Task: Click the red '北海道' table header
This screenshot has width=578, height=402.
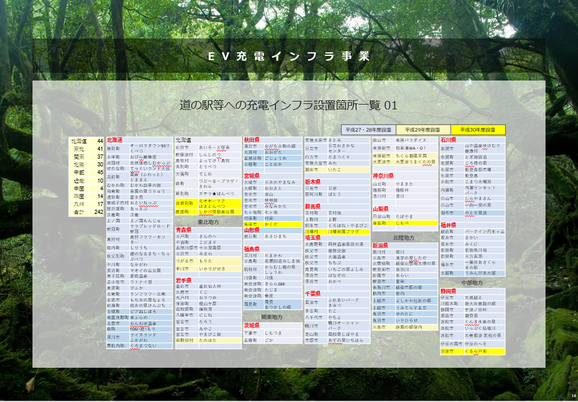Action: (114, 140)
